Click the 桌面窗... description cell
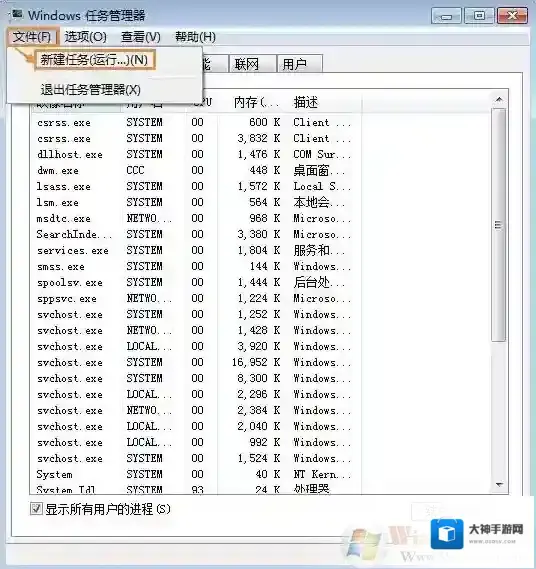 pos(319,170)
